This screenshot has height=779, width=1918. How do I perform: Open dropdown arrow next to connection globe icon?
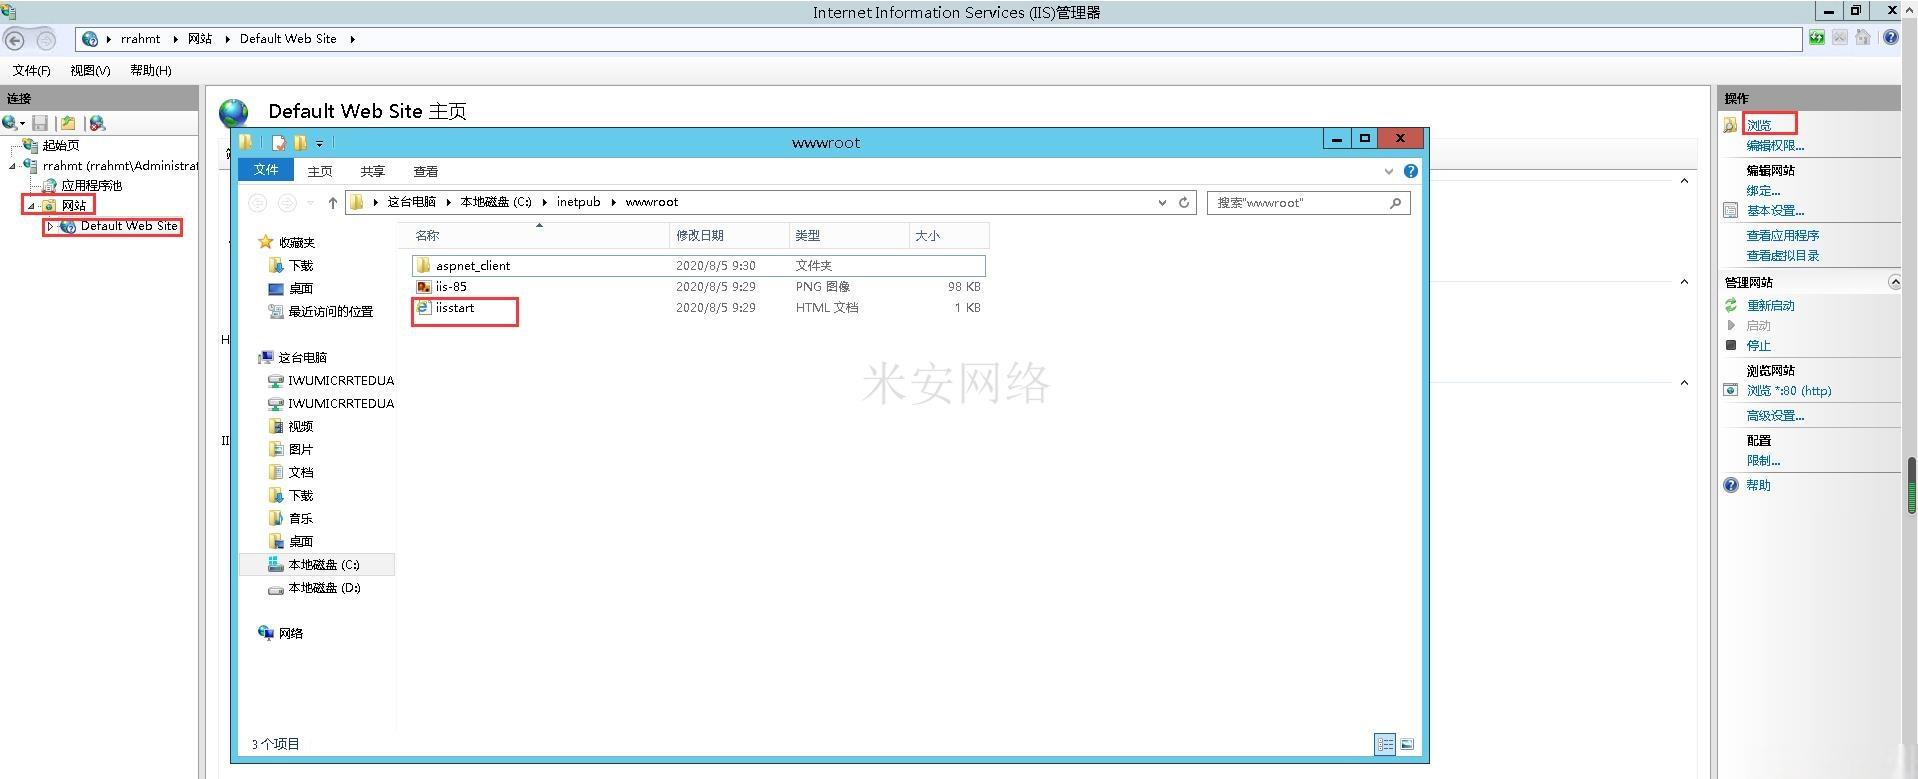coord(22,124)
